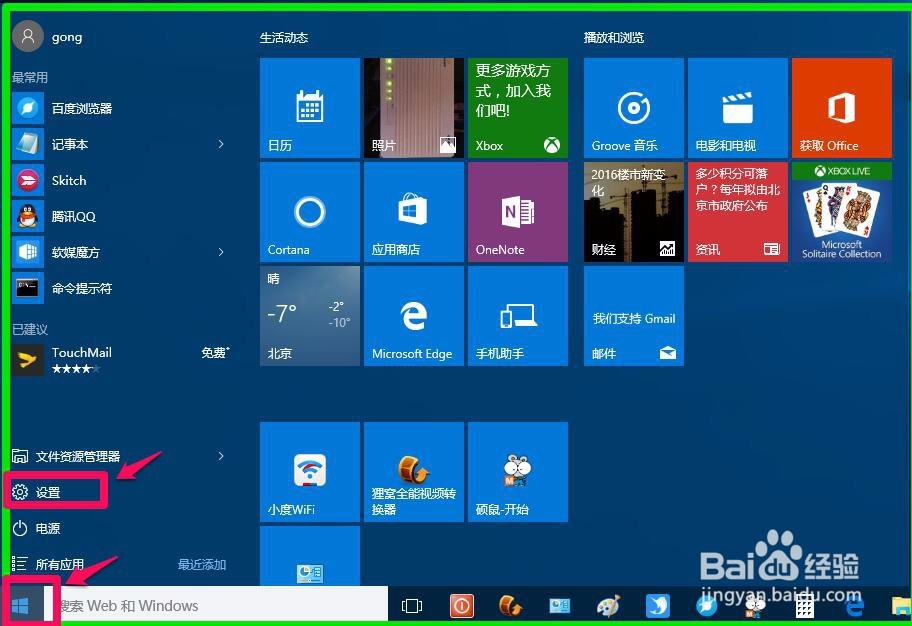Open the film reel converter taskbar icon
The width and height of the screenshot is (912, 626).
(510, 606)
